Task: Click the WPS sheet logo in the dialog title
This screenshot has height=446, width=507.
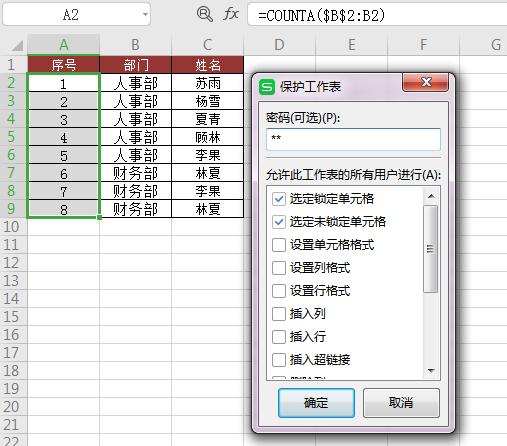Action: click(x=267, y=87)
